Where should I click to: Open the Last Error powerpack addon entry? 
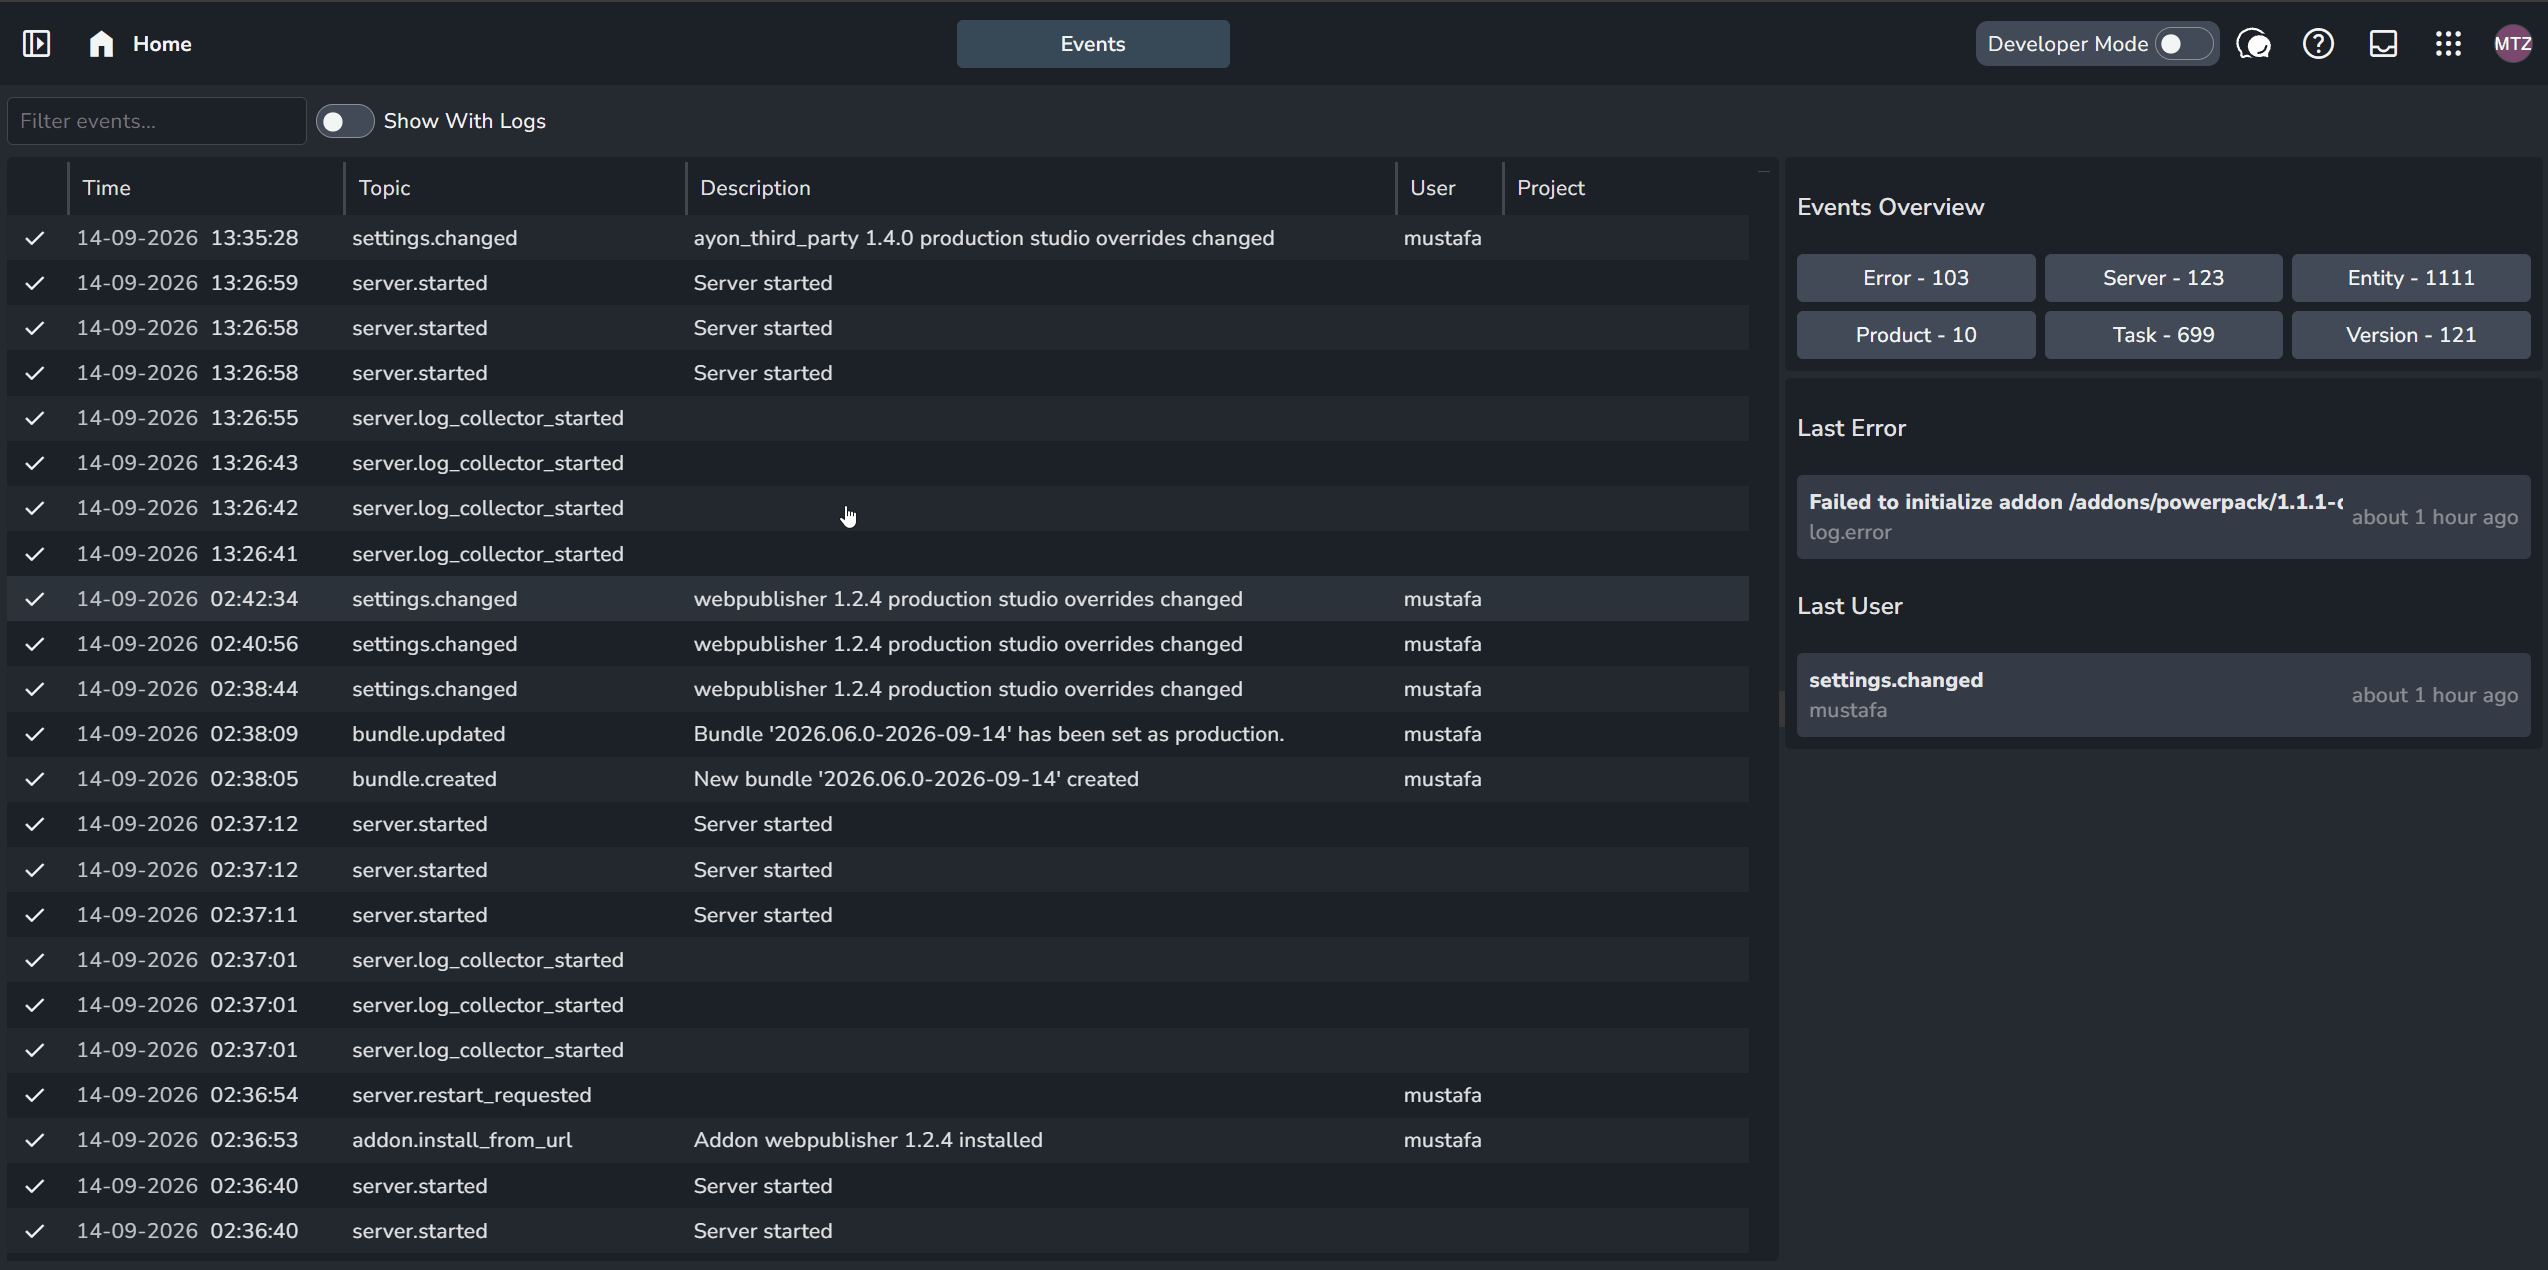coord(2163,517)
